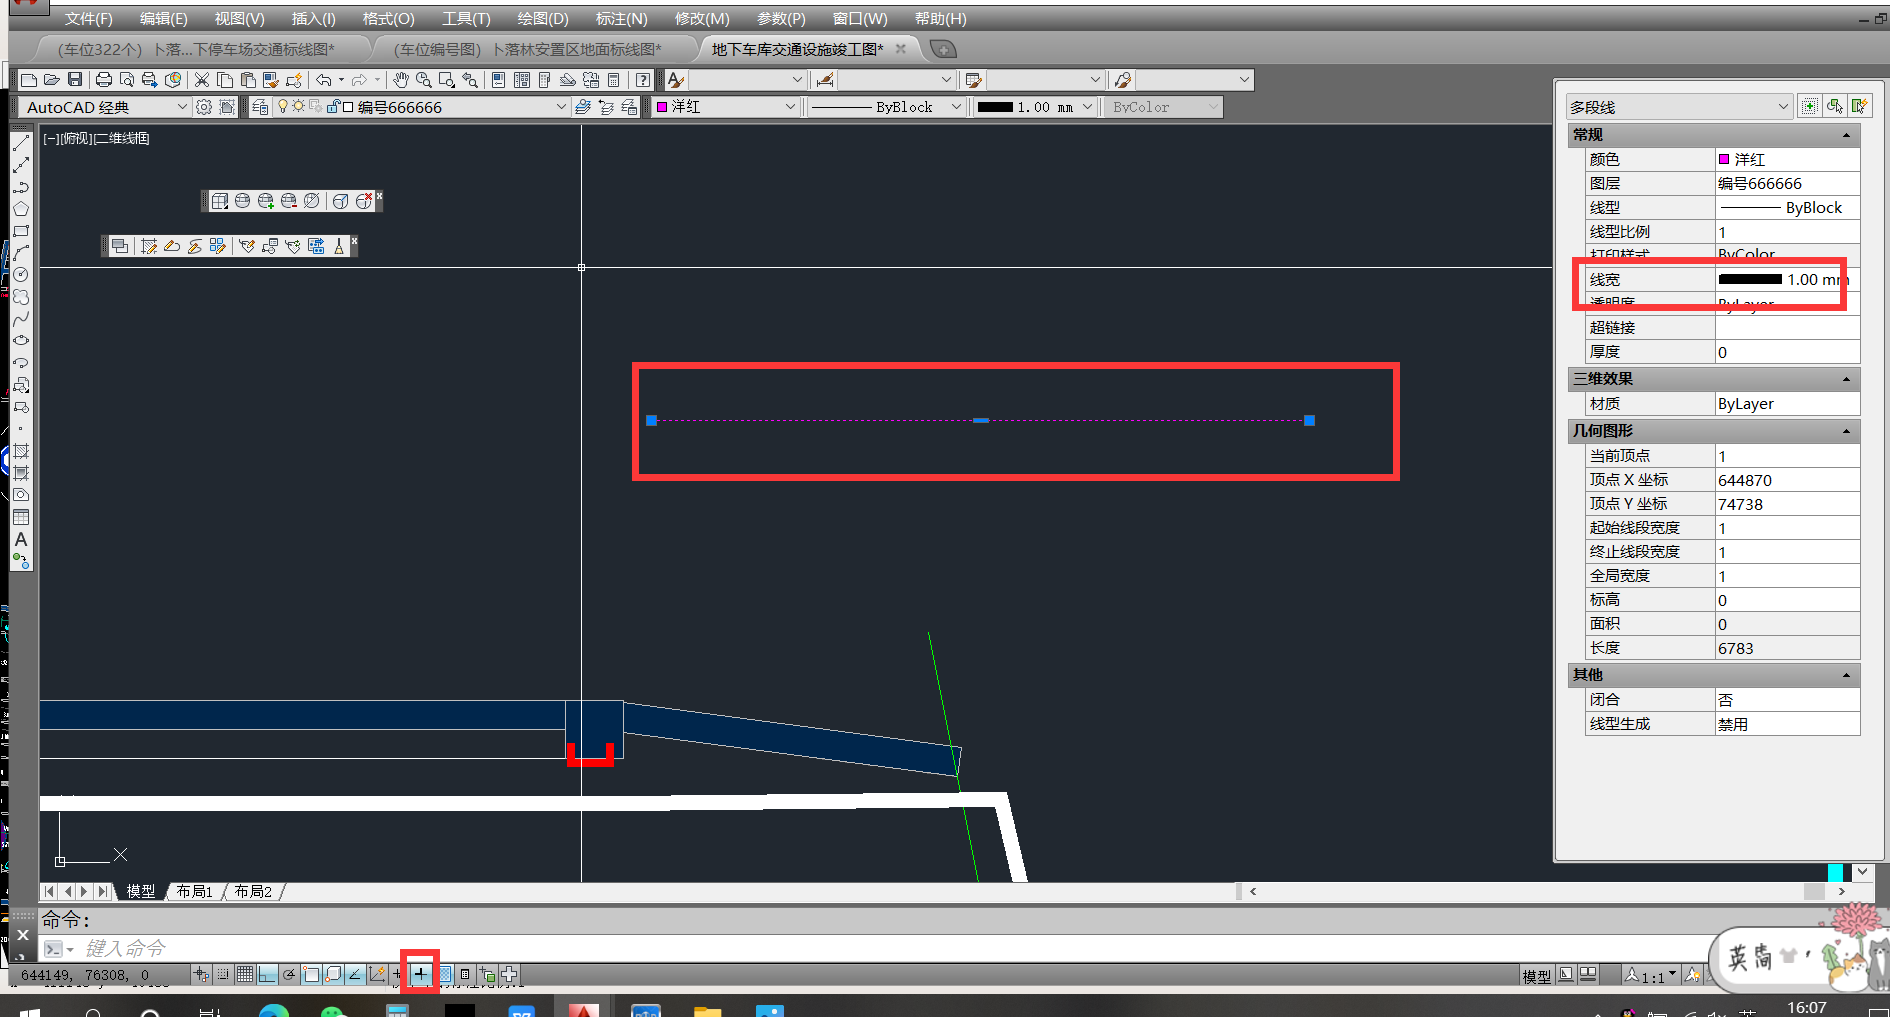The width and height of the screenshot is (1890, 1017).
Task: Collapse the 几何图形 section
Action: click(1846, 431)
